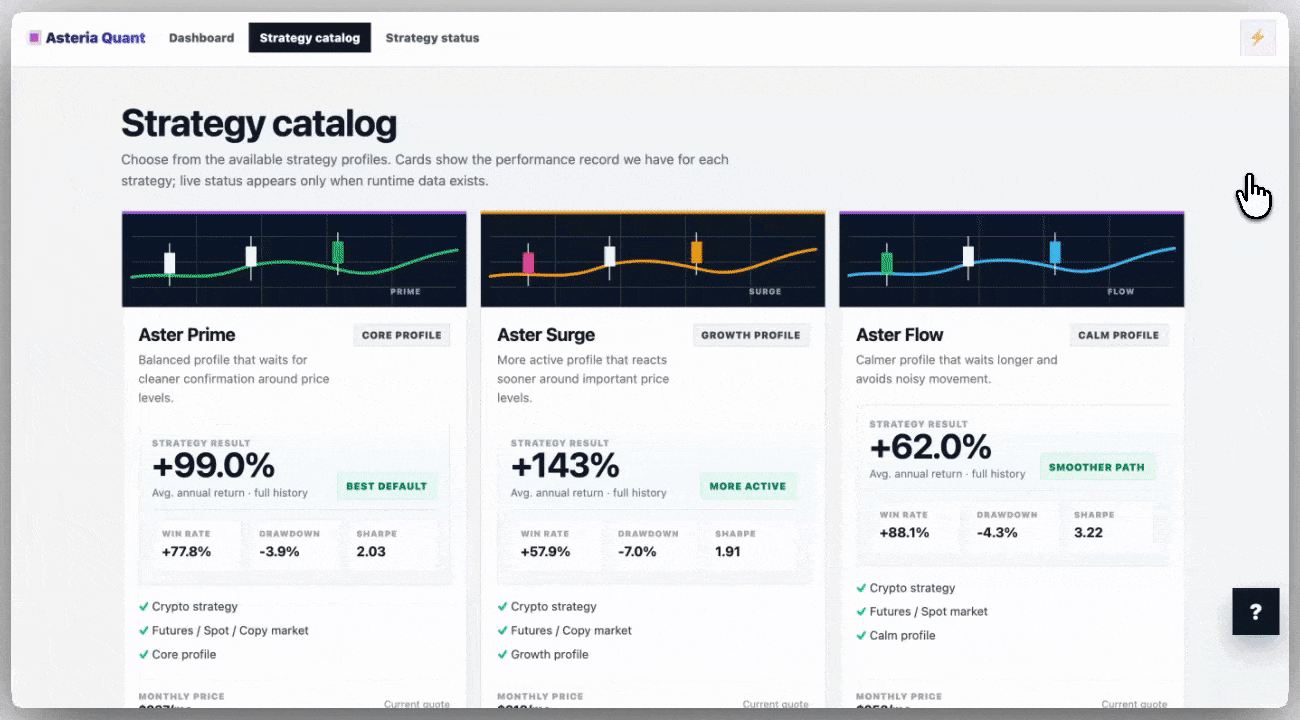Click the Core profile feature line
The image size is (1300, 720).
(x=184, y=655)
